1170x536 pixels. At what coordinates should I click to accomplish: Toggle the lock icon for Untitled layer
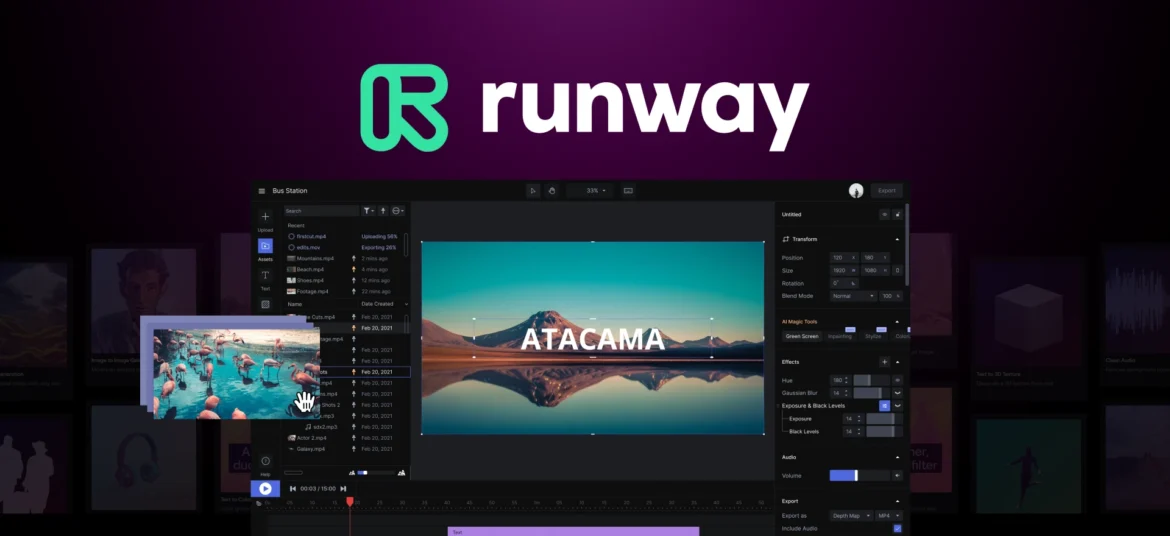(898, 214)
